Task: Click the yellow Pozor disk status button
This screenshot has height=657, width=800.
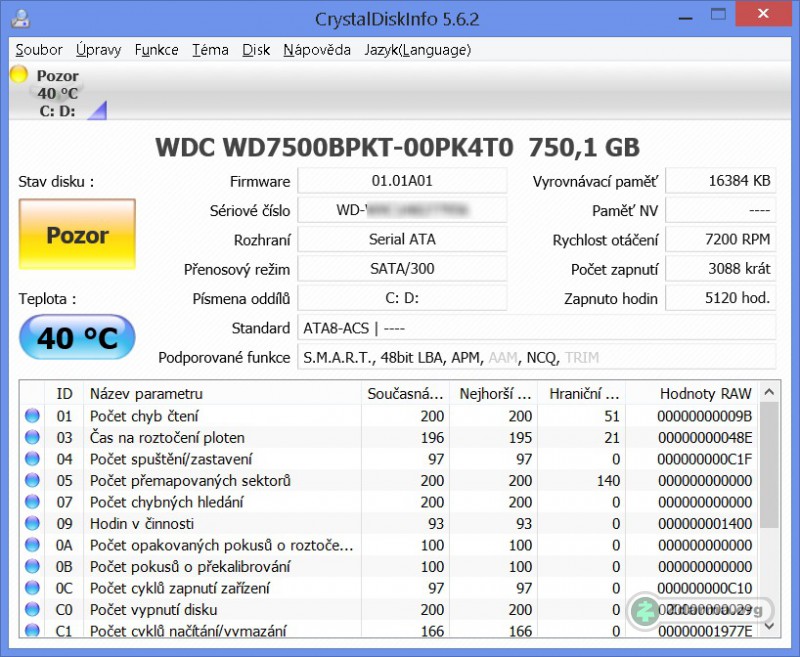Action: [77, 234]
